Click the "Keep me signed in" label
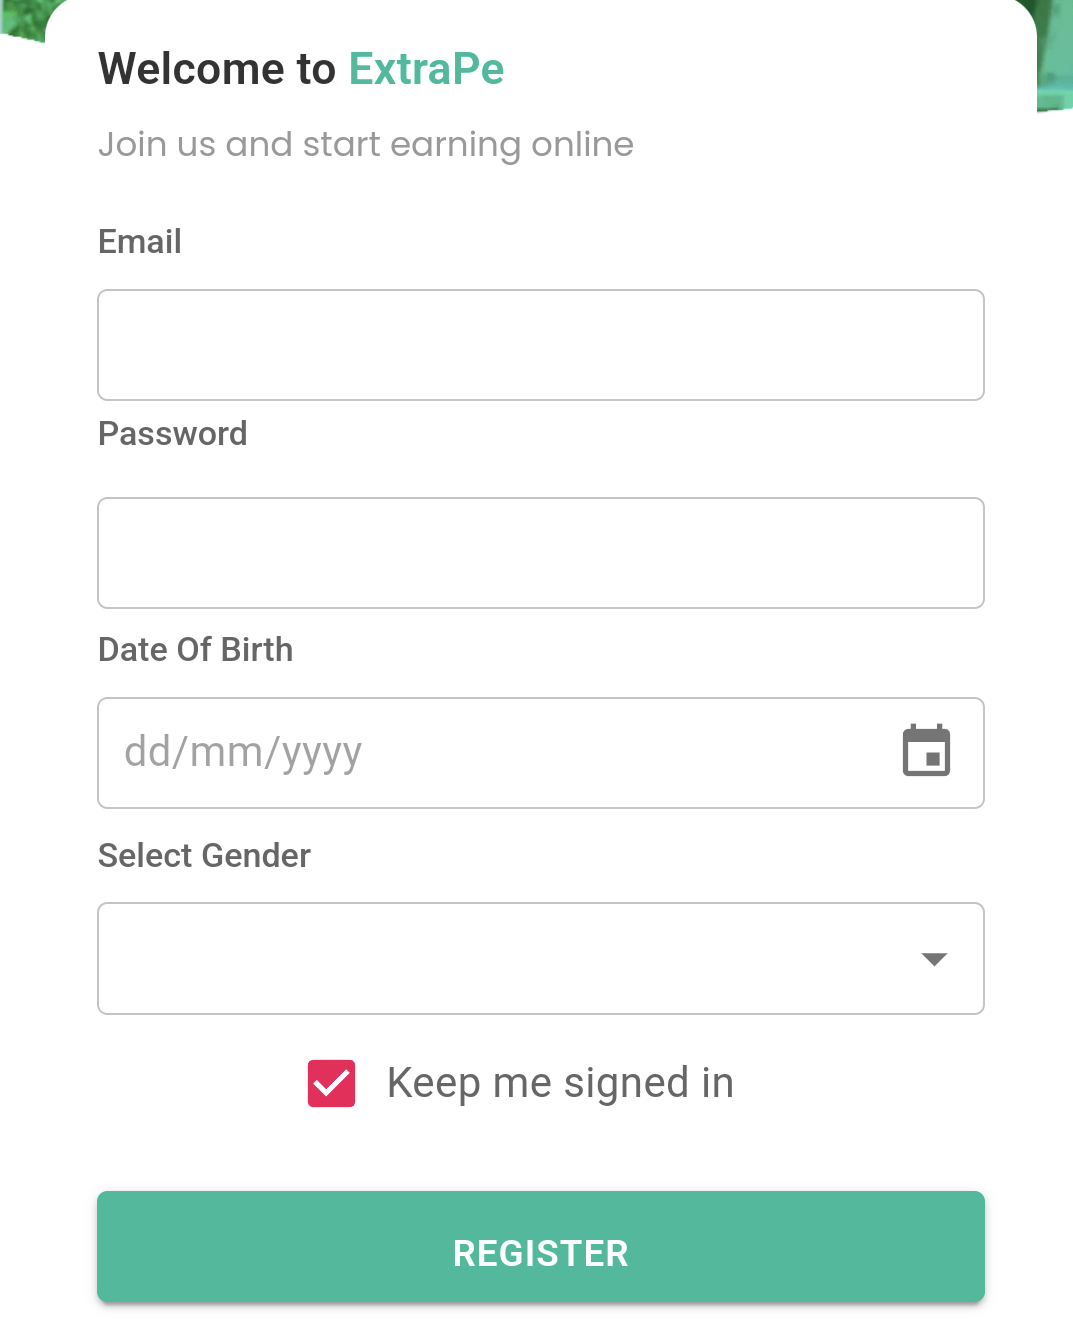 point(560,1083)
